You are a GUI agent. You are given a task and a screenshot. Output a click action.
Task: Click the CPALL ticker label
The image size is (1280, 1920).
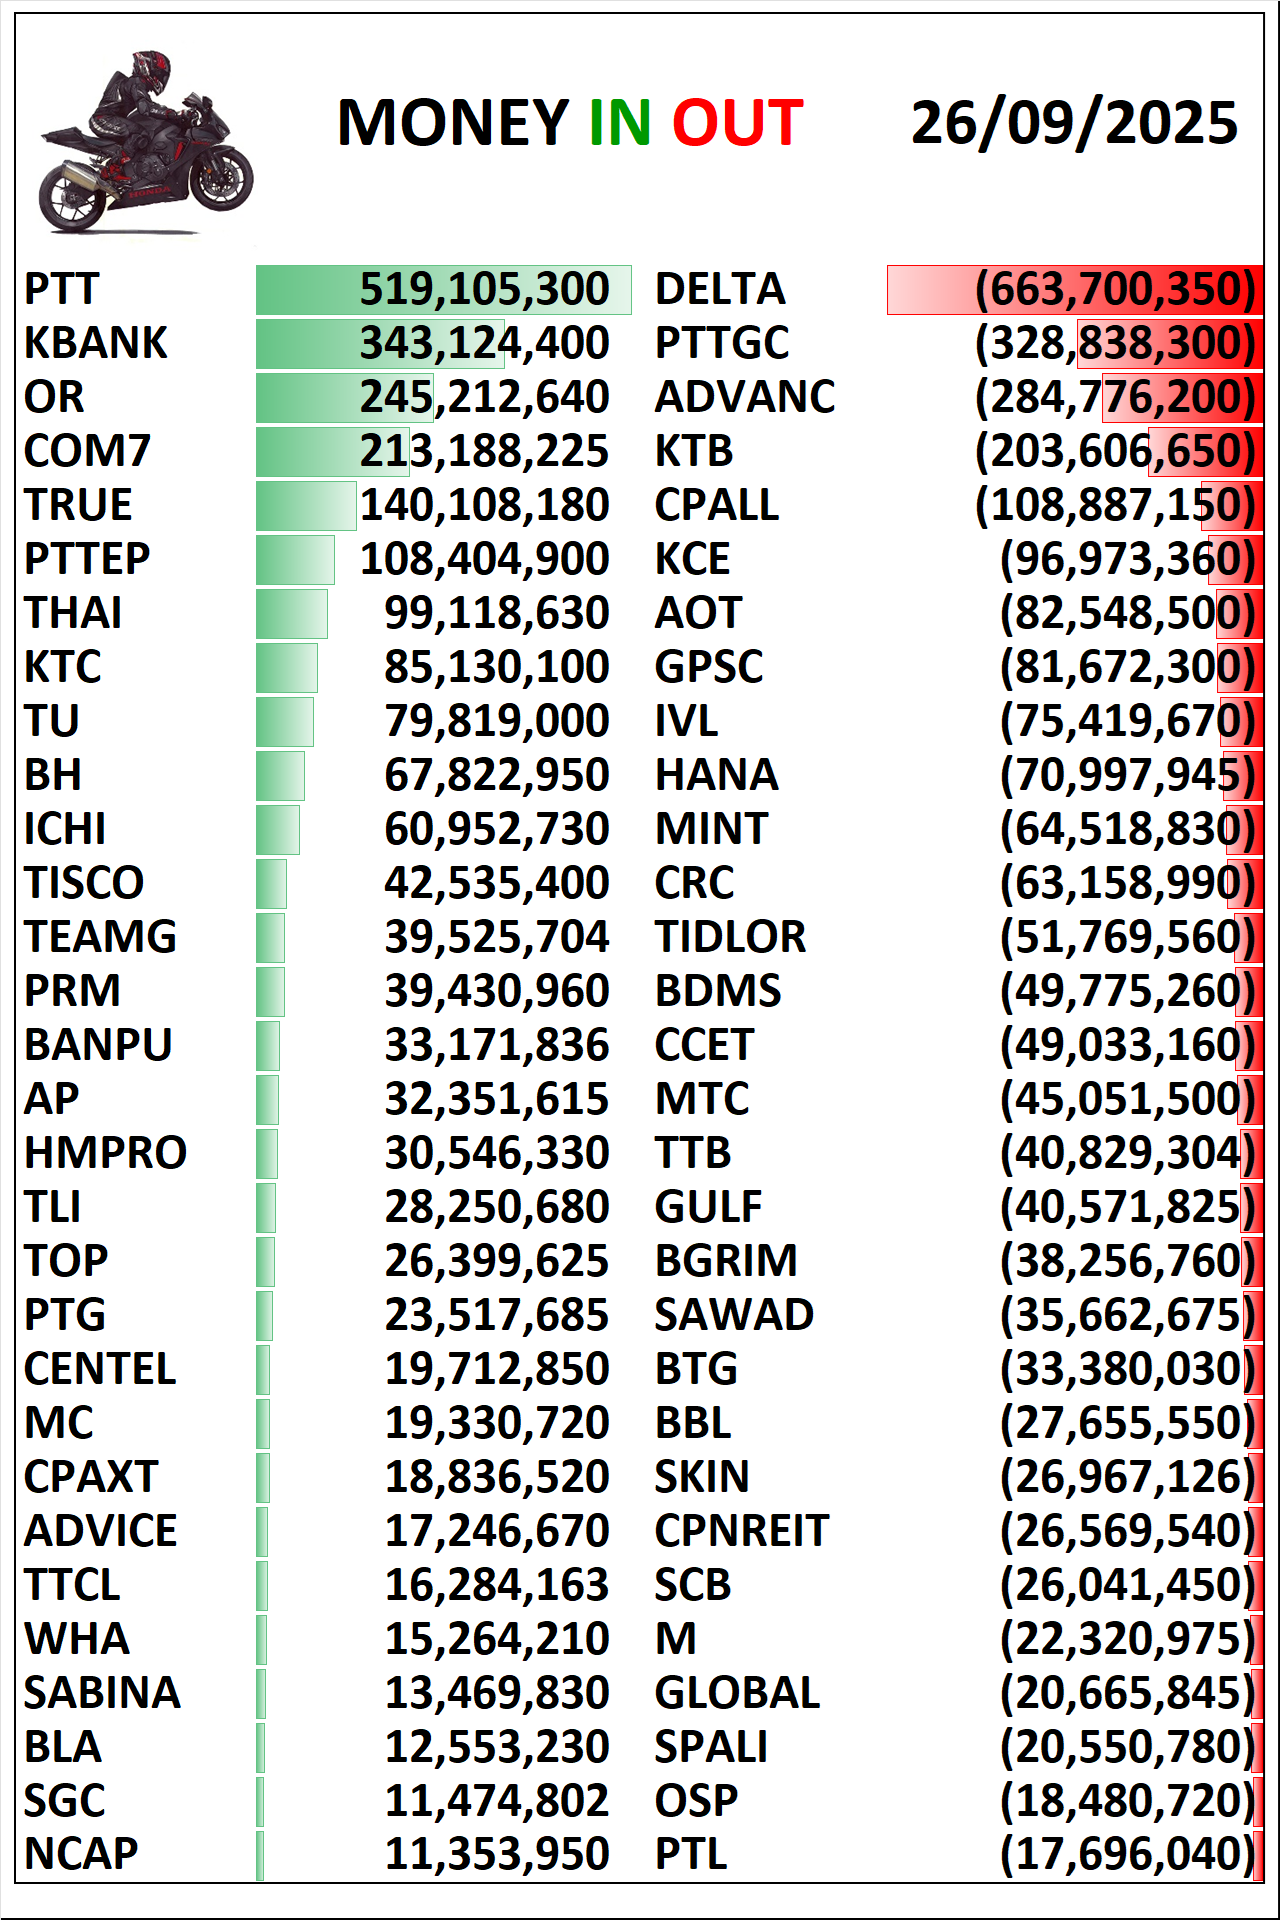pyautogui.click(x=716, y=505)
